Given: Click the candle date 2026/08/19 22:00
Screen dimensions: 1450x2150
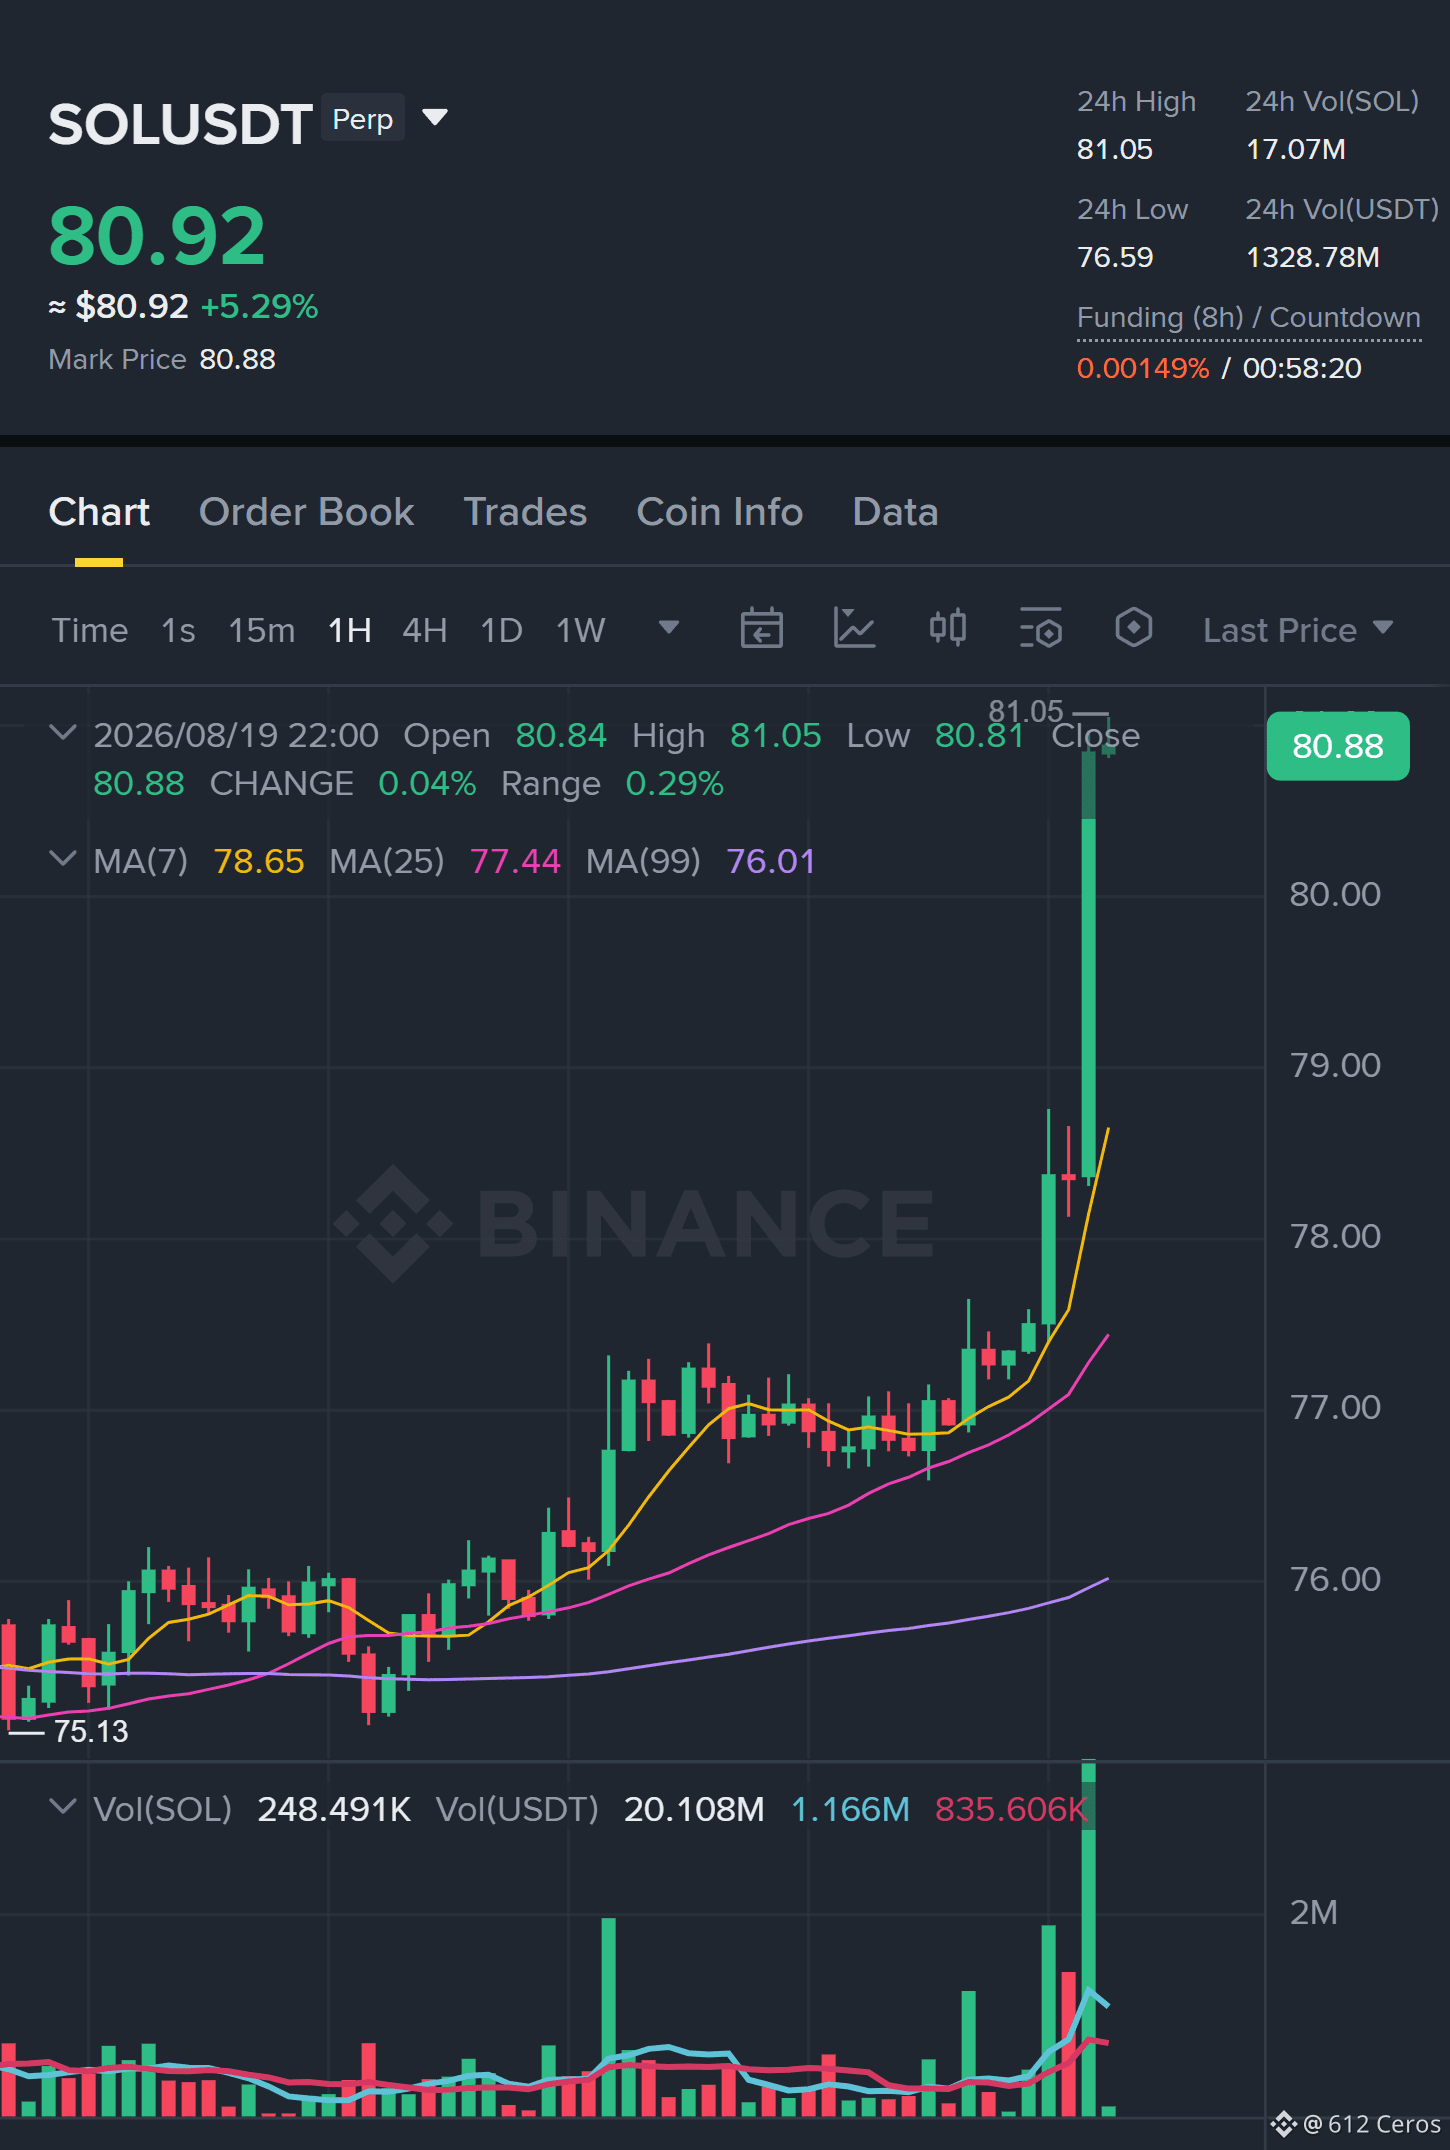Looking at the screenshot, I should 236,735.
